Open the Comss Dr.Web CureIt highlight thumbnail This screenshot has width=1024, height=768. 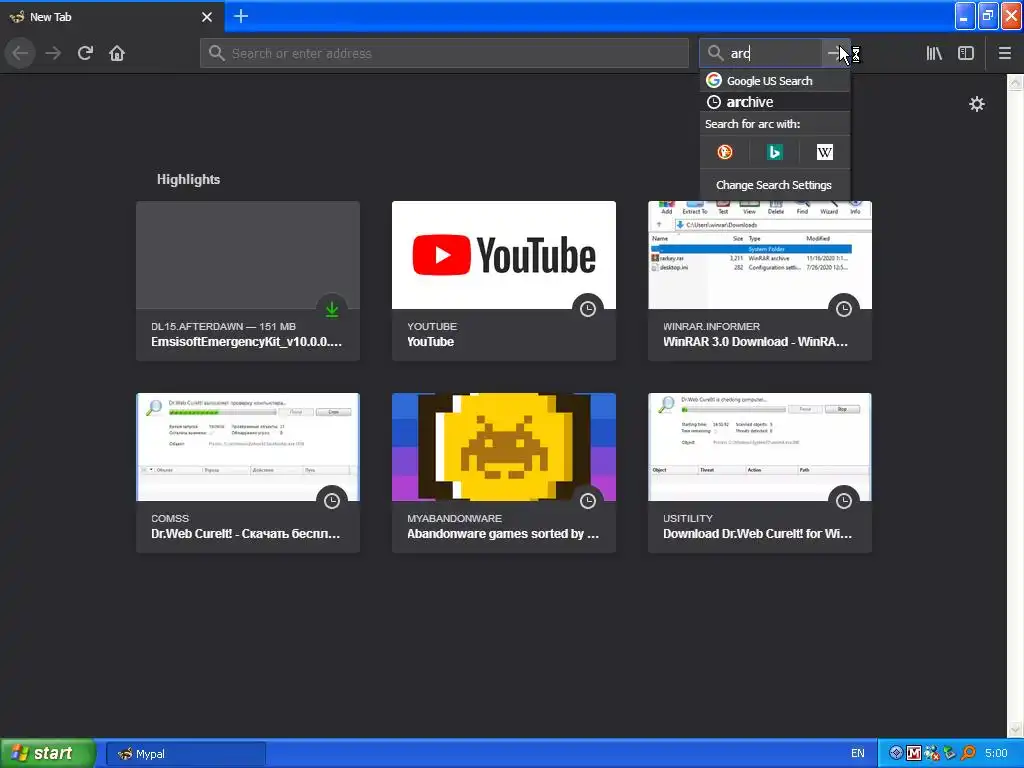(248, 447)
